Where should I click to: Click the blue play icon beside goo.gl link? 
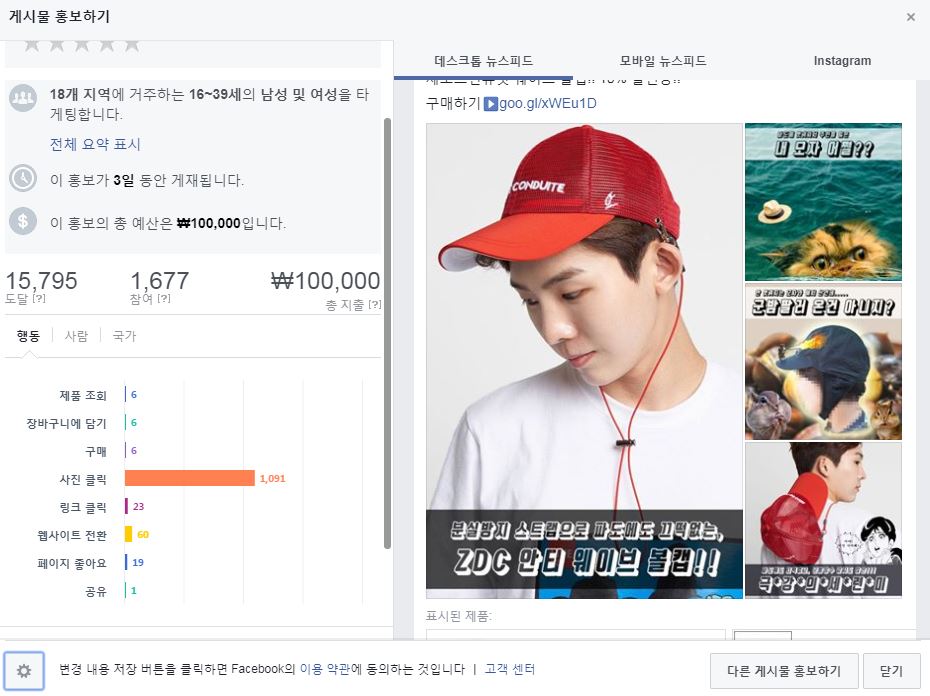[491, 104]
